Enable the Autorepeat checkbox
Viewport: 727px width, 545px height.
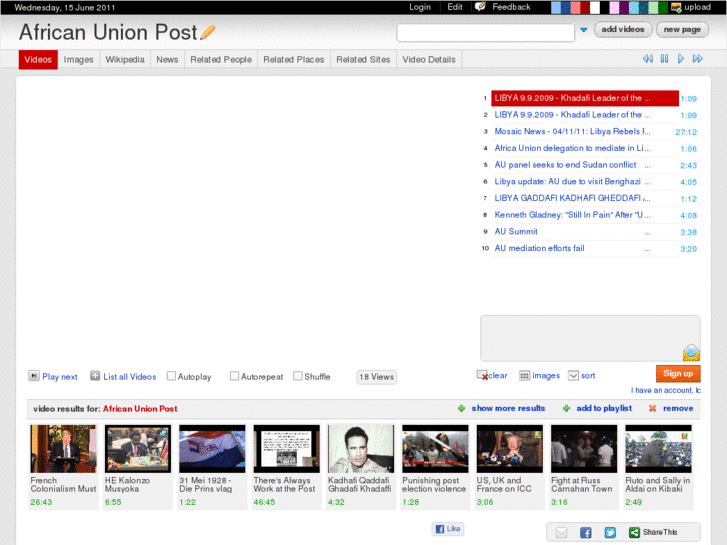234,376
